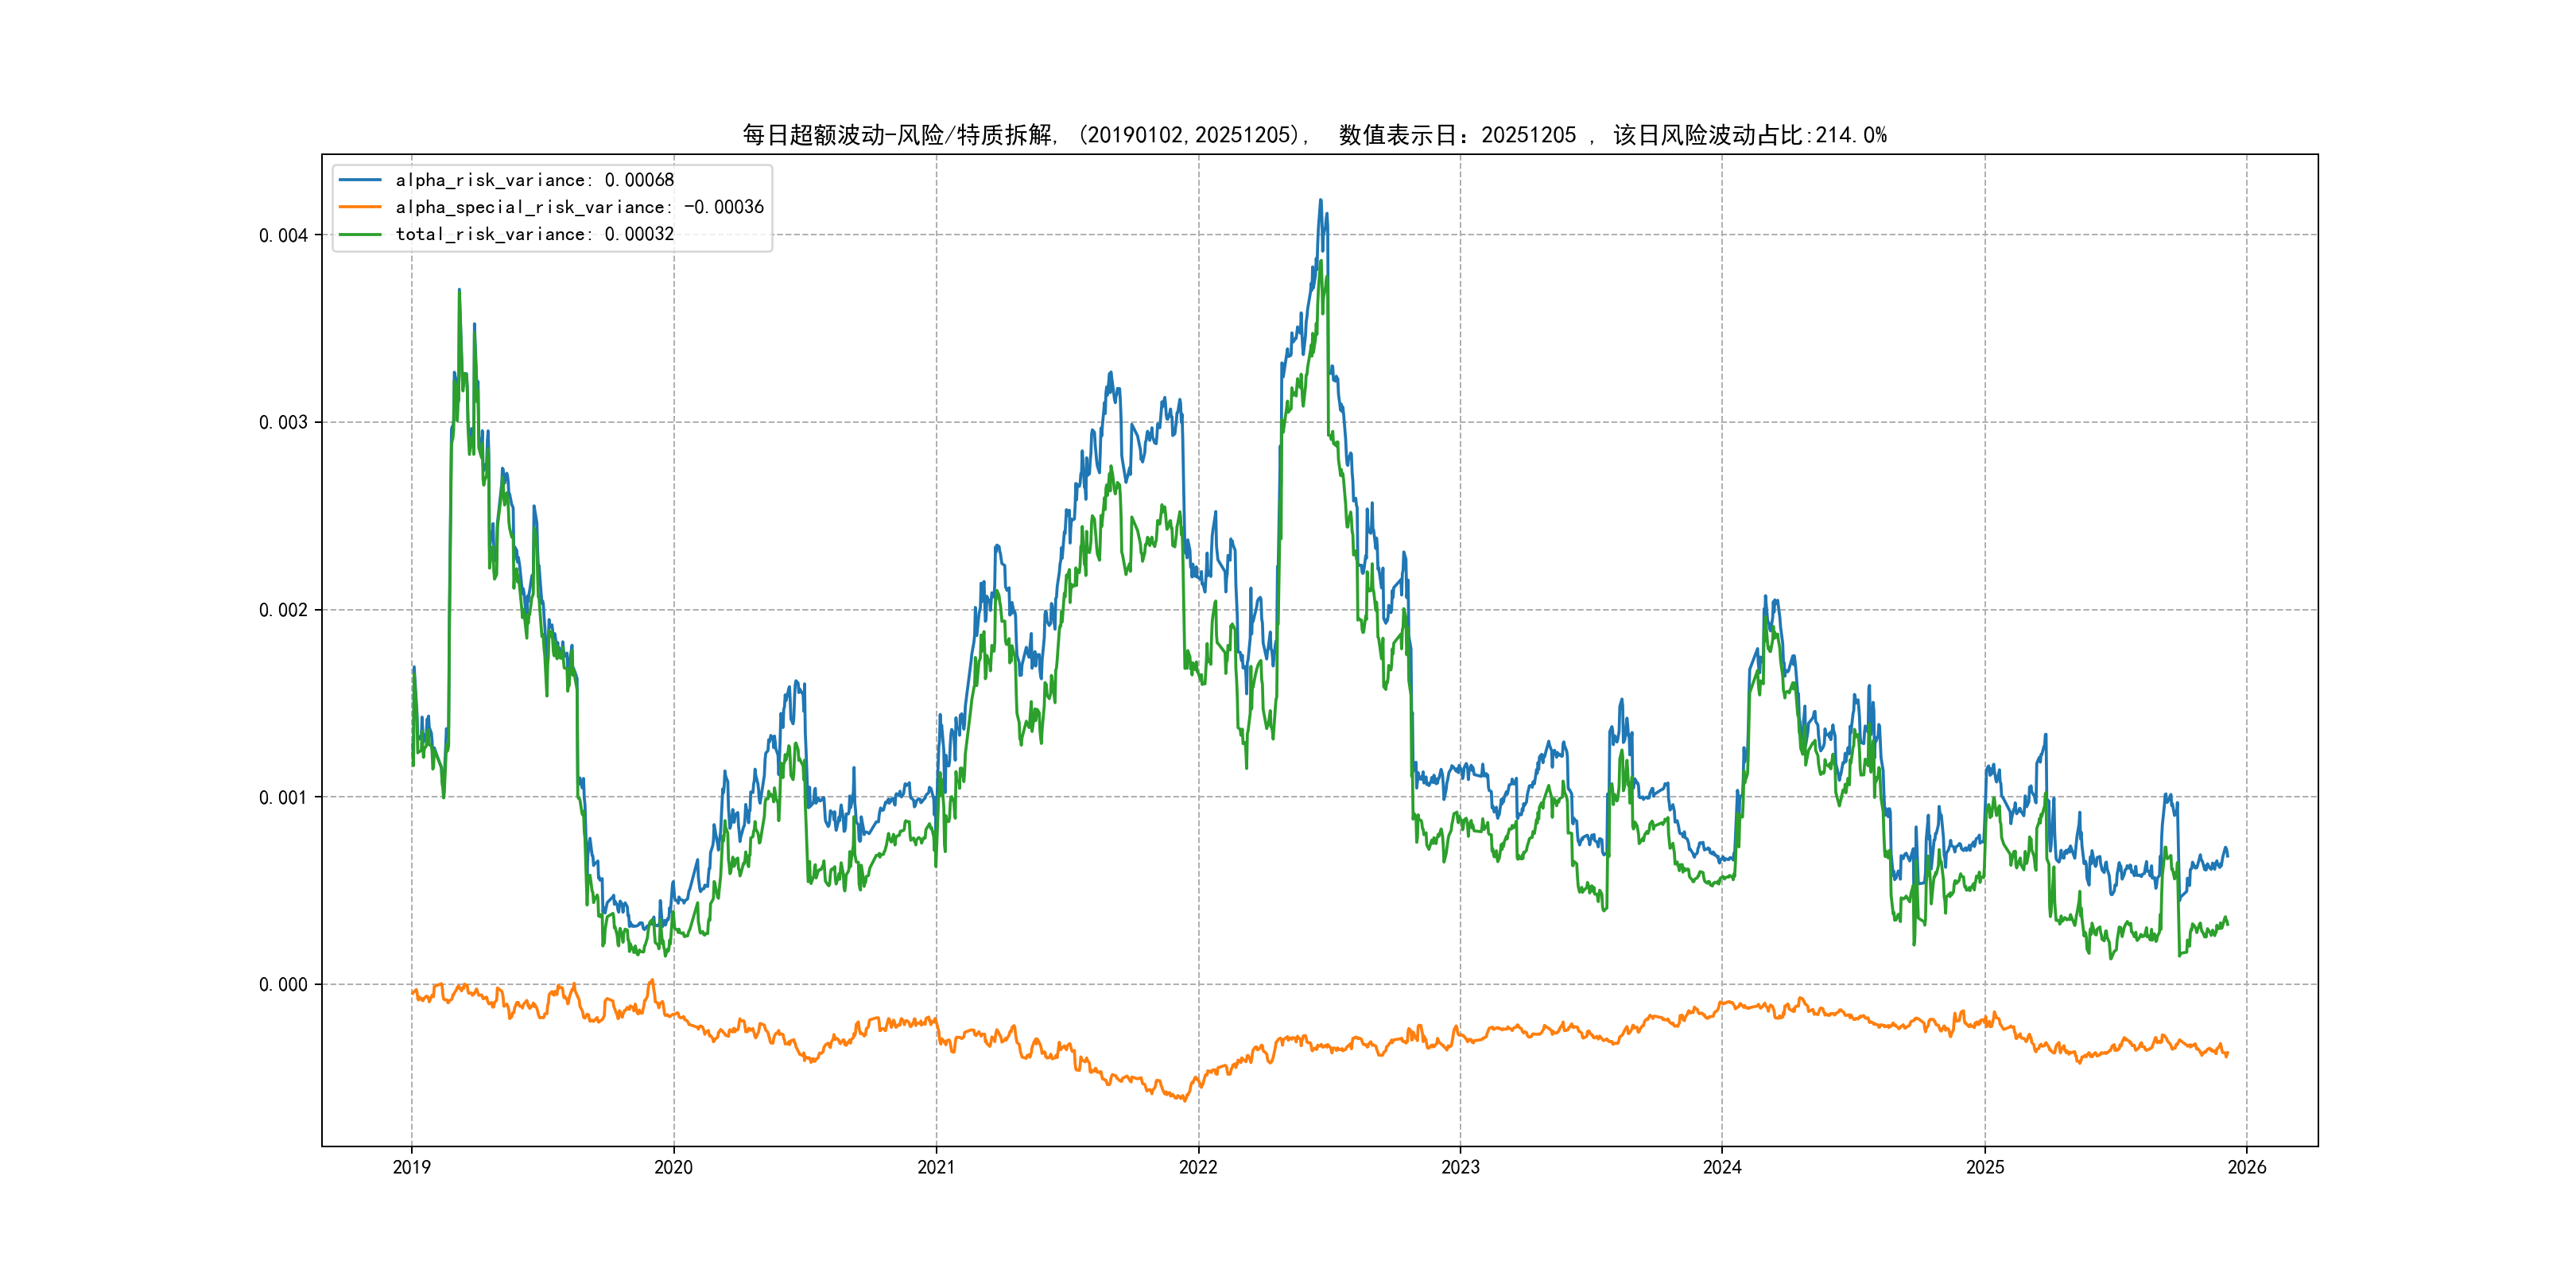
Task: Click the green total_risk_variance legend line
Action: pos(360,234)
